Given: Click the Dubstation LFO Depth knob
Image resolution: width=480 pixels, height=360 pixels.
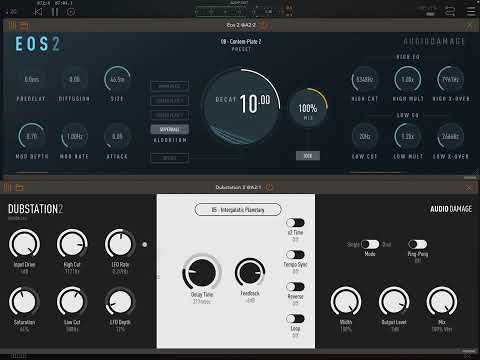Looking at the screenshot, I should (x=120, y=302).
